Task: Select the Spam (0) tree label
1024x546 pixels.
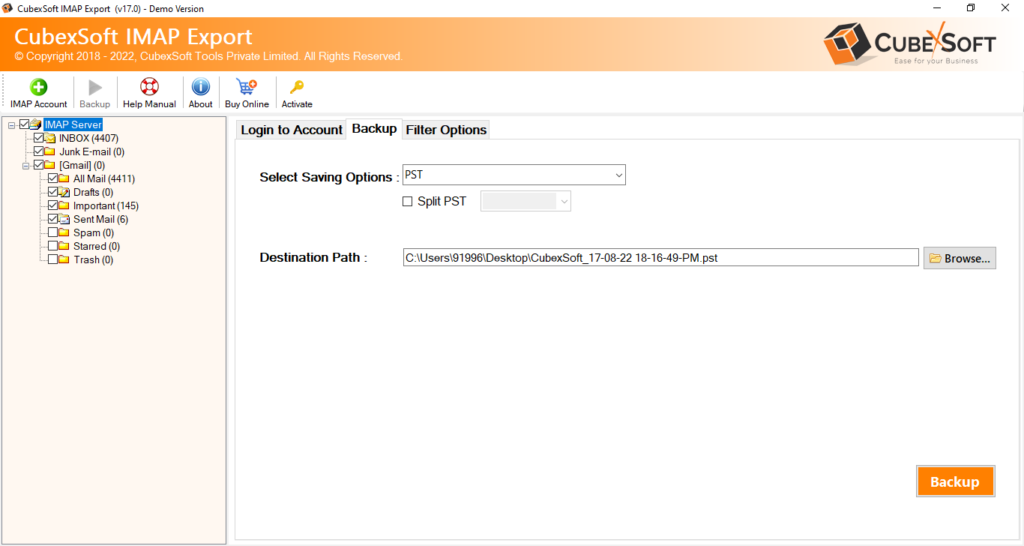Action: [93, 233]
